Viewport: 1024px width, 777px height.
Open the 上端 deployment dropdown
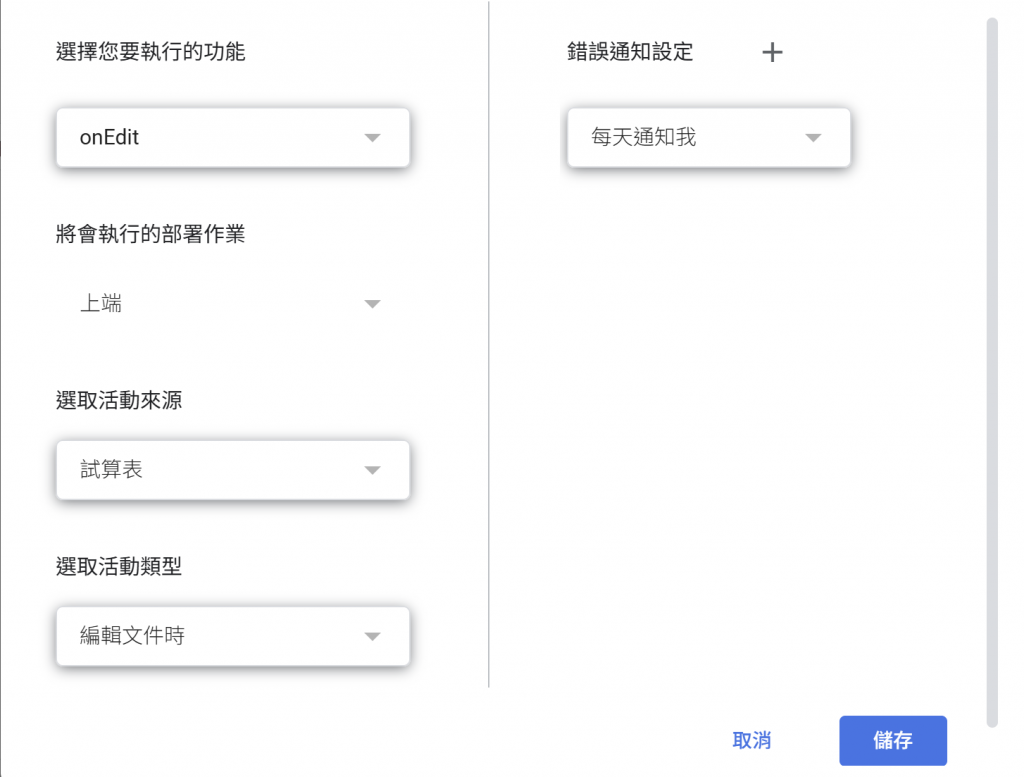tap(220, 304)
